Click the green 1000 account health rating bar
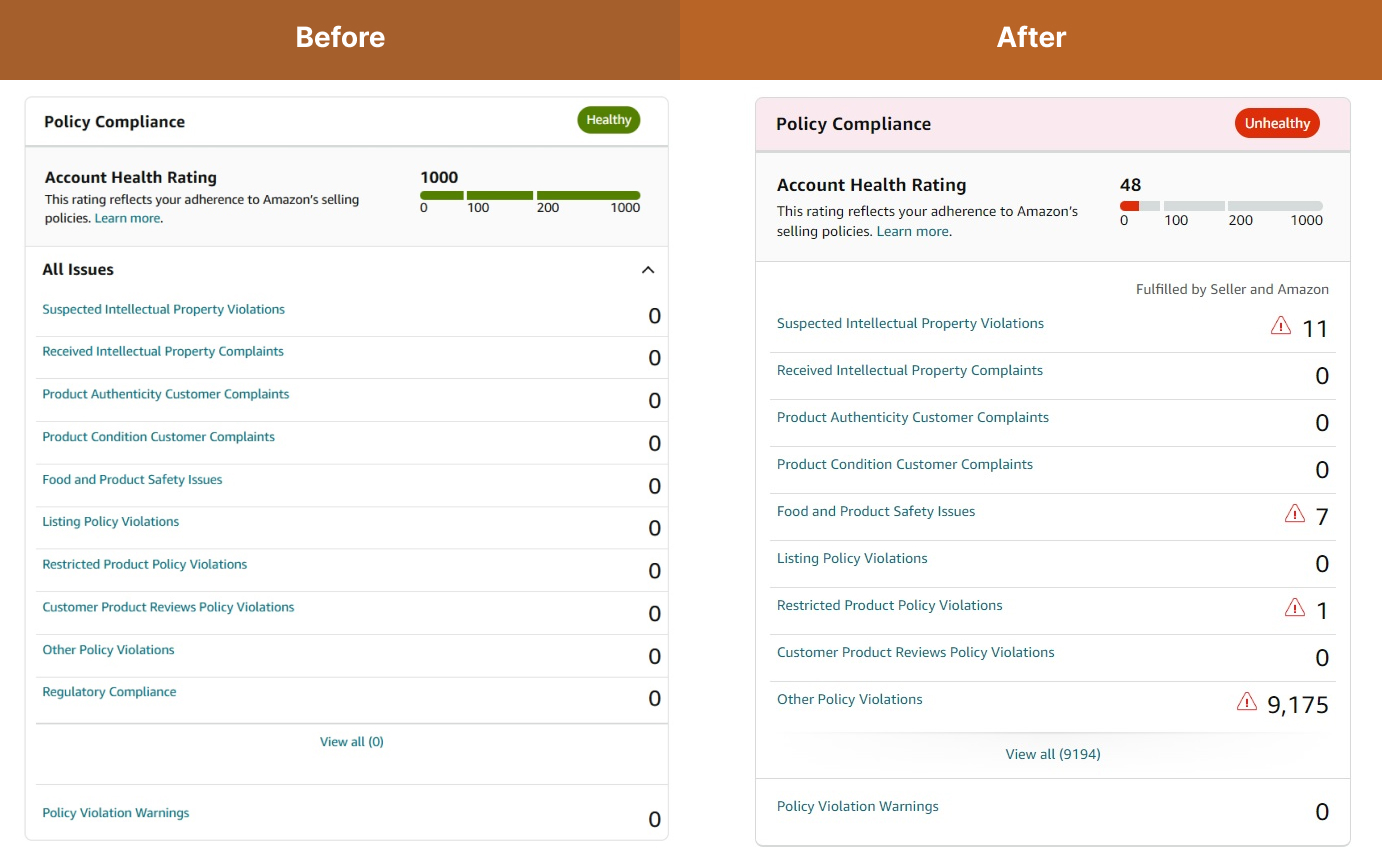This screenshot has width=1382, height=852. pyautogui.click(x=530, y=195)
